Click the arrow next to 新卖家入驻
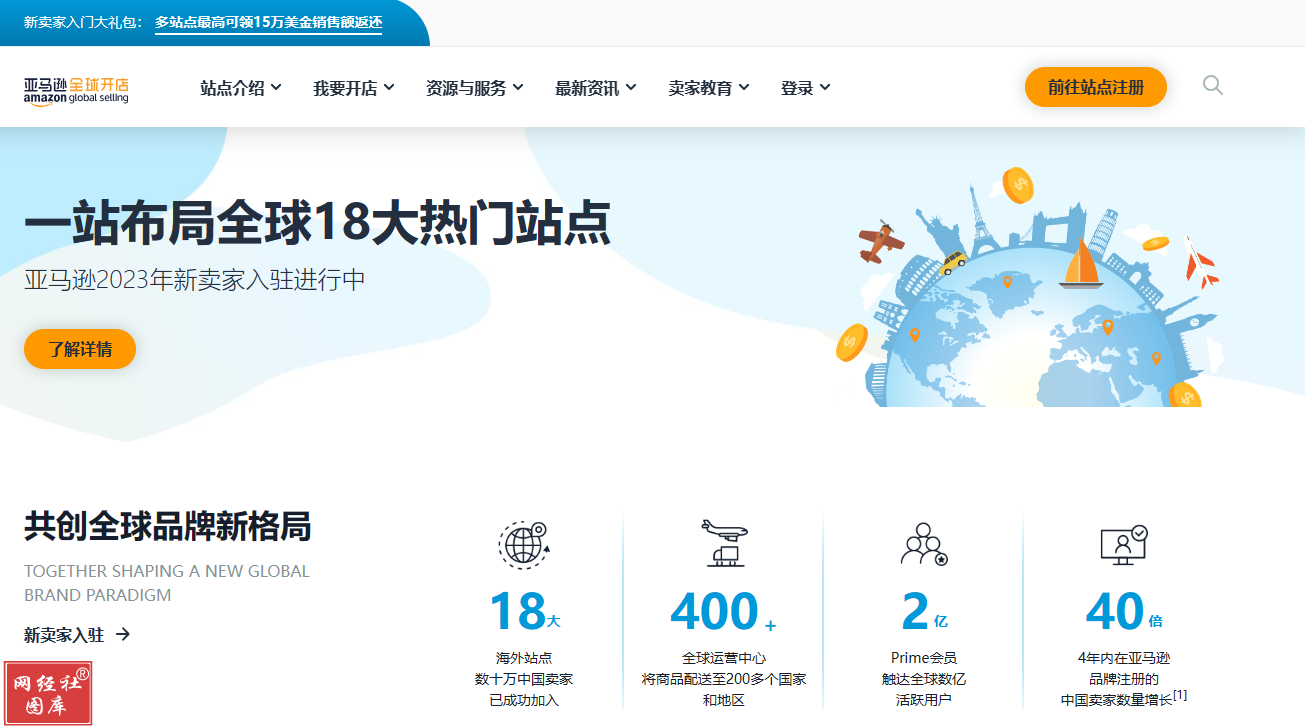 (122, 634)
